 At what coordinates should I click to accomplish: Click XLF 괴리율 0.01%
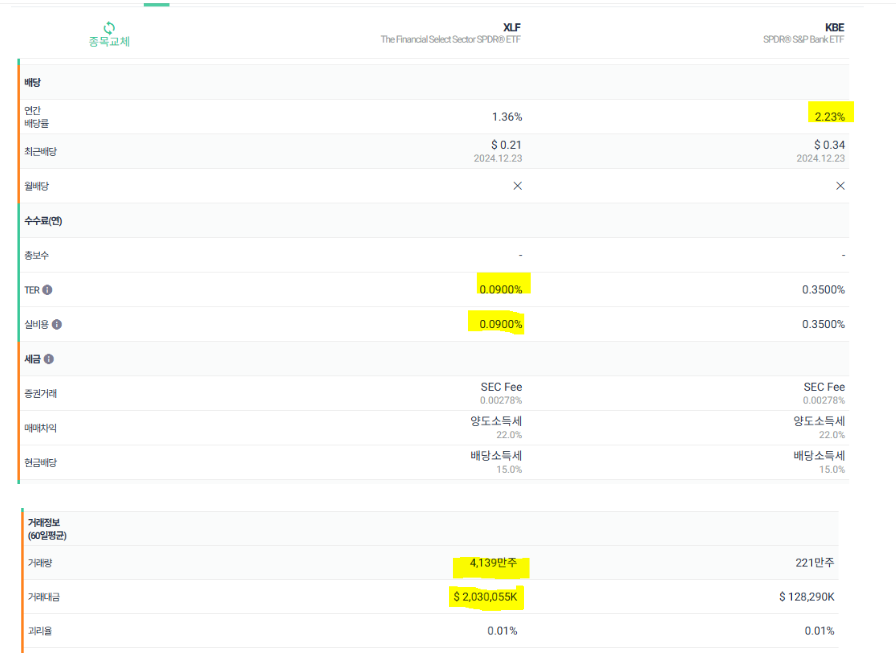(x=502, y=631)
